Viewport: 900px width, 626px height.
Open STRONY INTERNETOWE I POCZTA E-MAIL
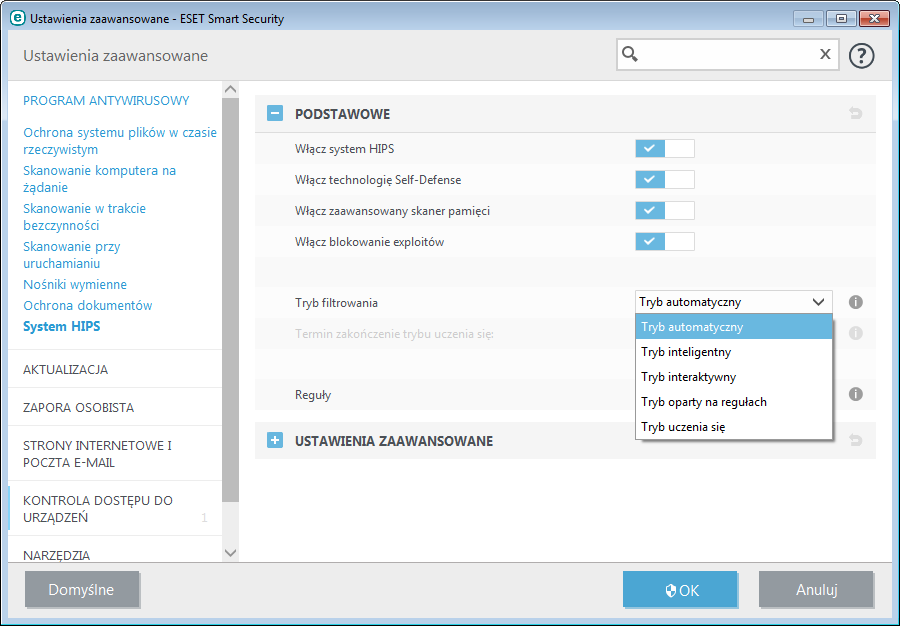[98, 454]
